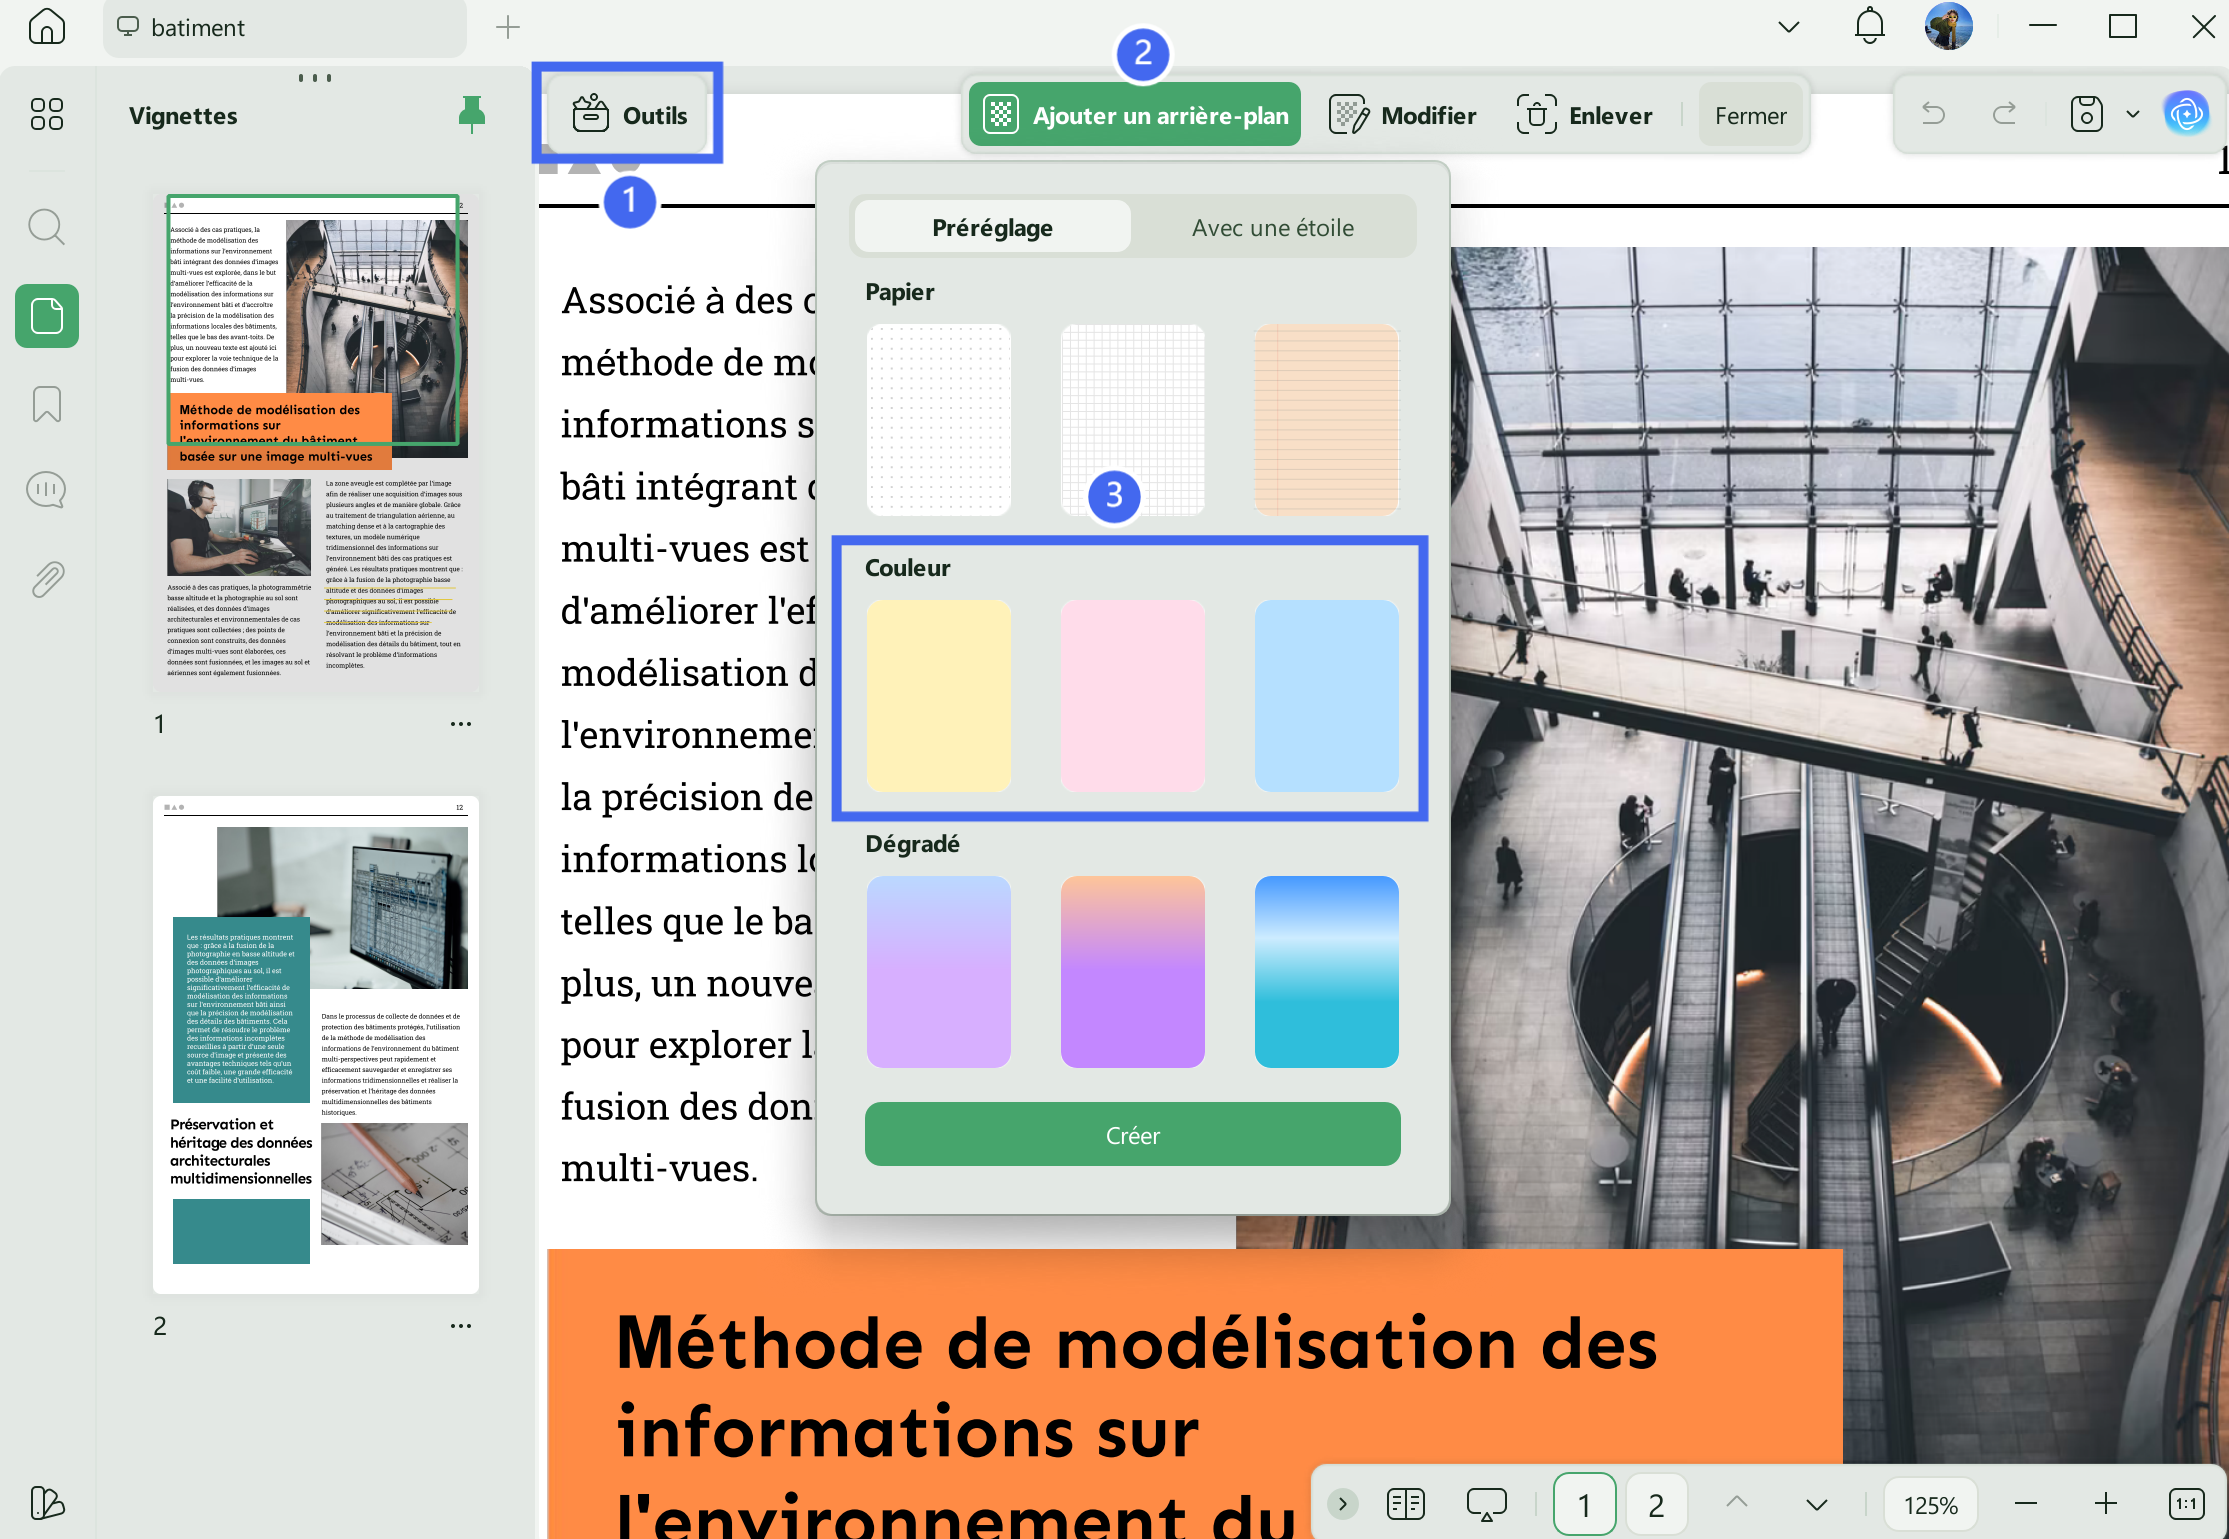Open the search tool in sidebar
This screenshot has height=1539, width=2229.
point(46,228)
